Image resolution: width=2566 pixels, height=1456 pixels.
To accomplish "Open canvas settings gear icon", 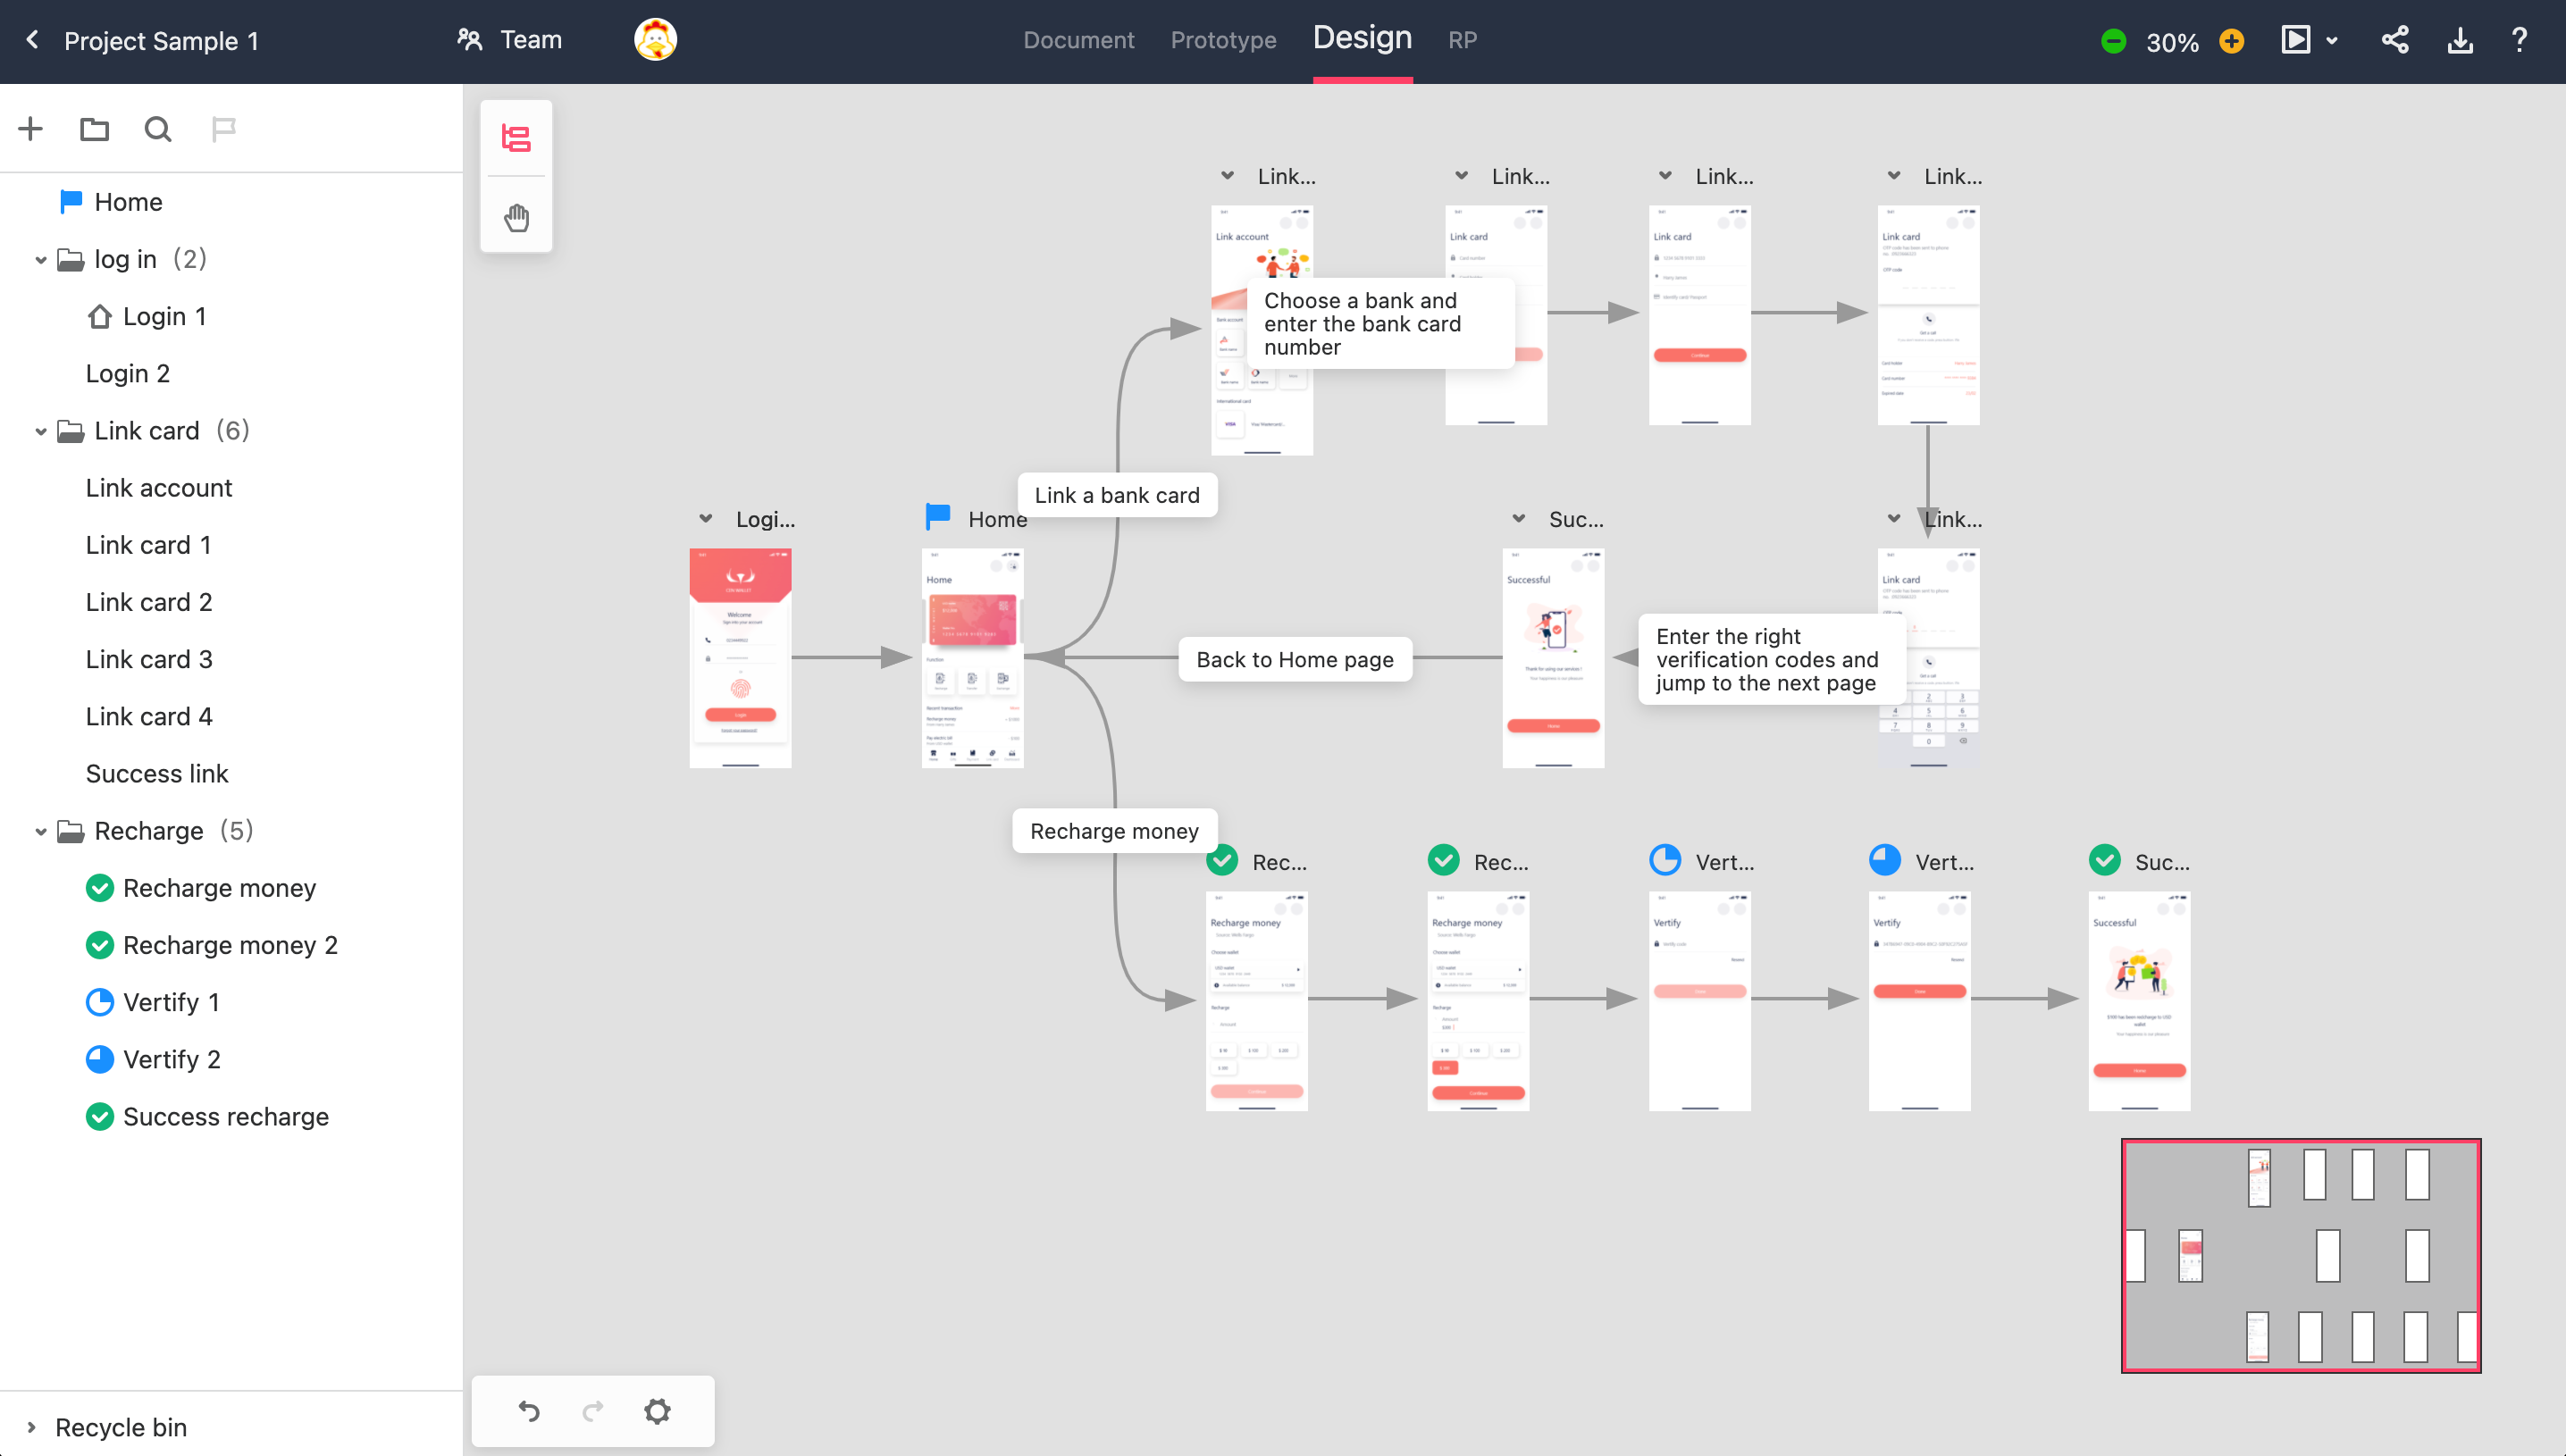I will (x=657, y=1411).
